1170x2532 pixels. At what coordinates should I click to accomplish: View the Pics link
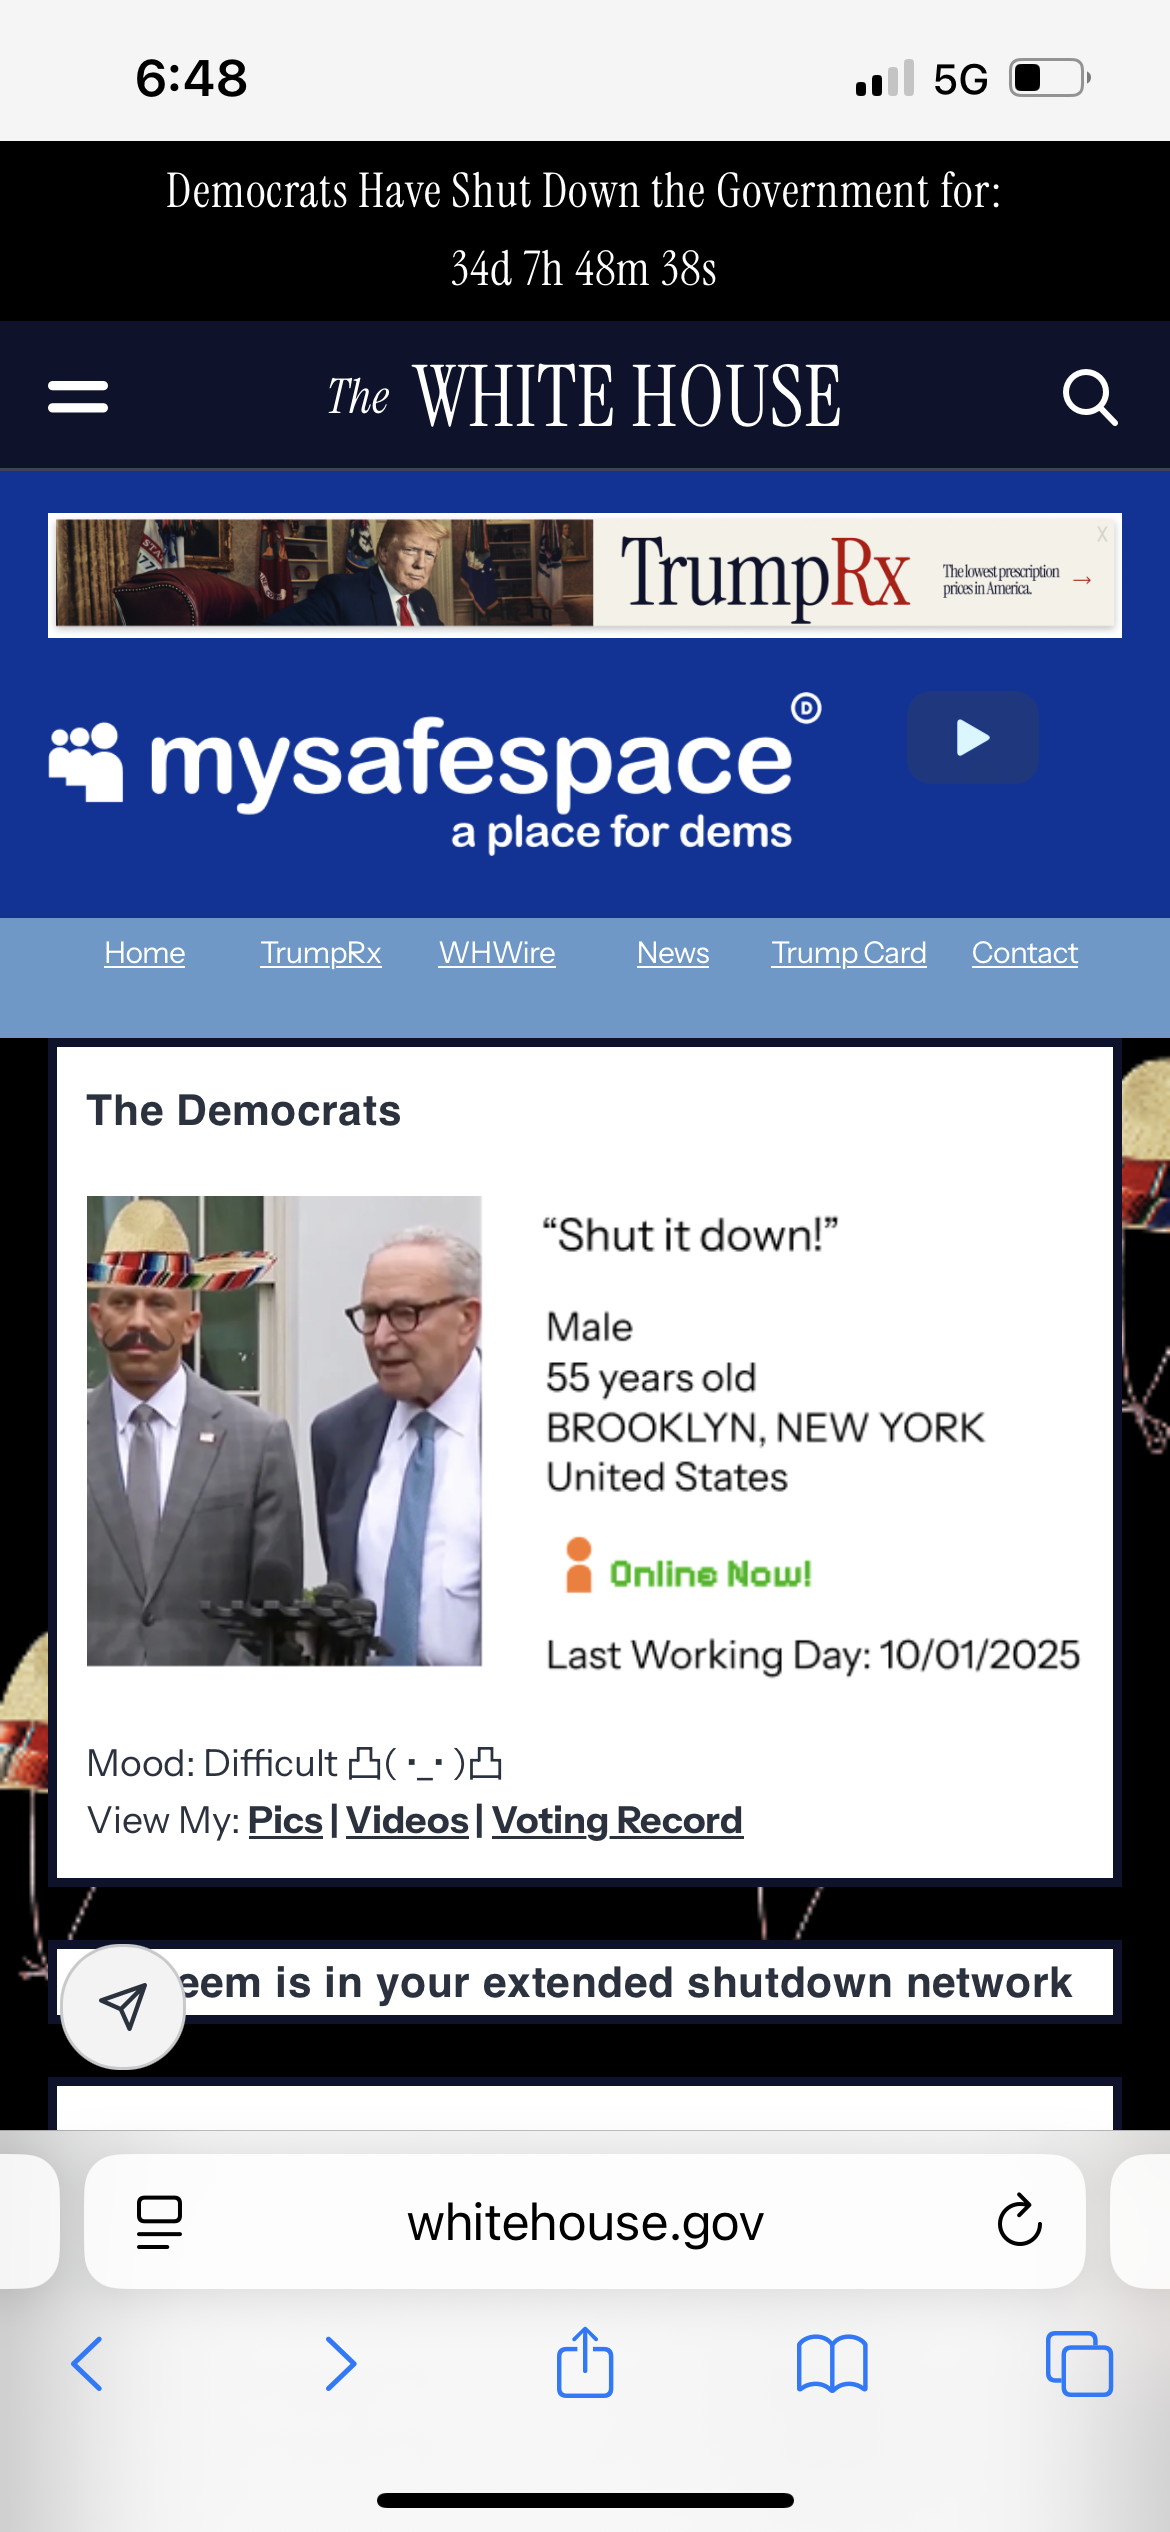tap(285, 1821)
